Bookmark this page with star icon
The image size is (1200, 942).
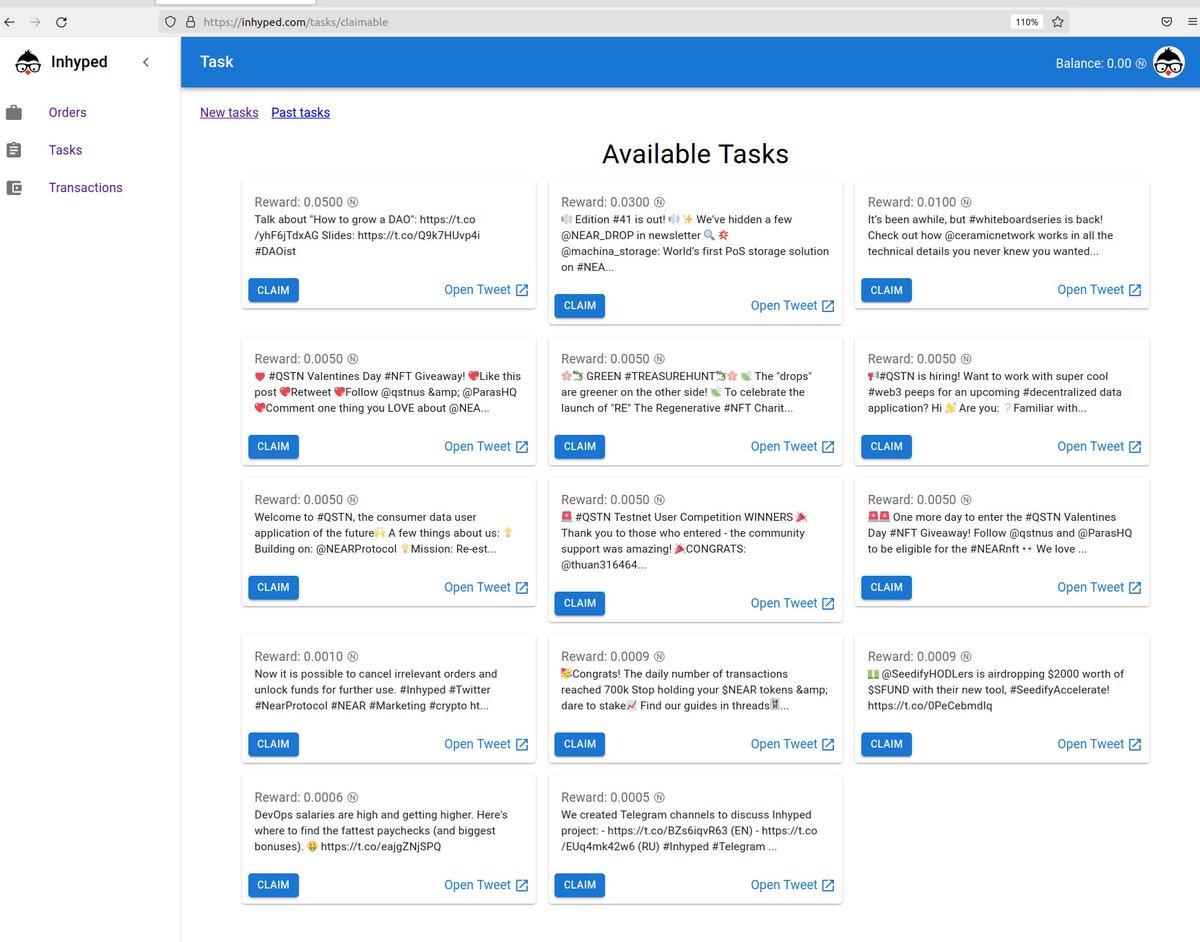[1058, 21]
